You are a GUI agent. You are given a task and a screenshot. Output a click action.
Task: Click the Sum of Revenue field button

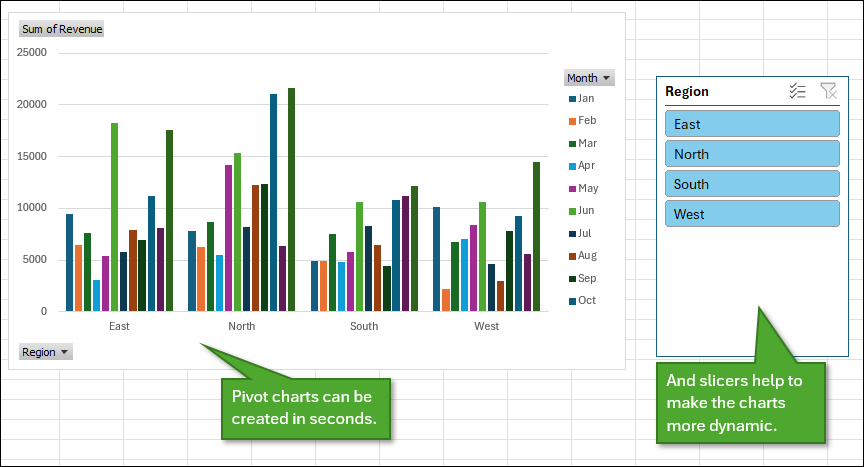tap(62, 29)
